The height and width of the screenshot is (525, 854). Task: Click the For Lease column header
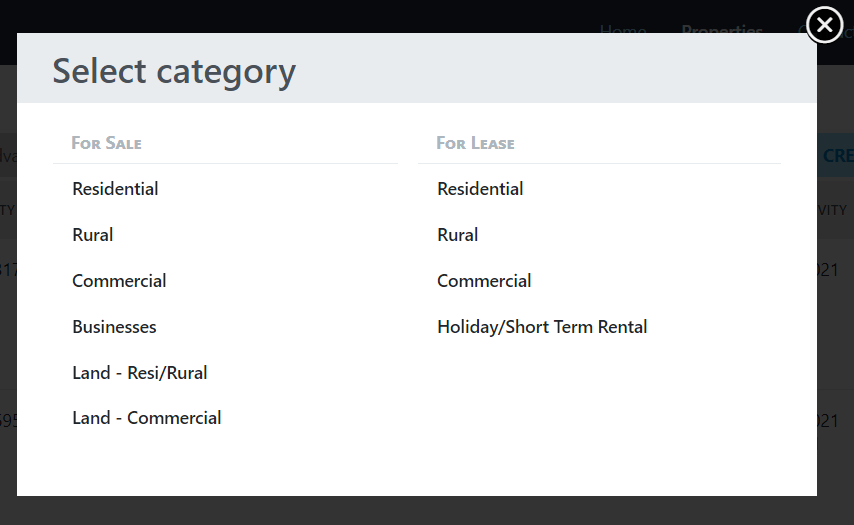coord(475,143)
